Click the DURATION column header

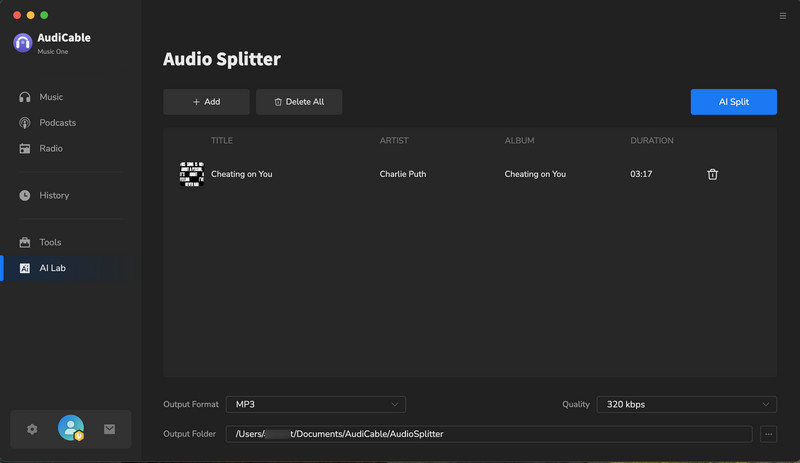pyautogui.click(x=652, y=140)
